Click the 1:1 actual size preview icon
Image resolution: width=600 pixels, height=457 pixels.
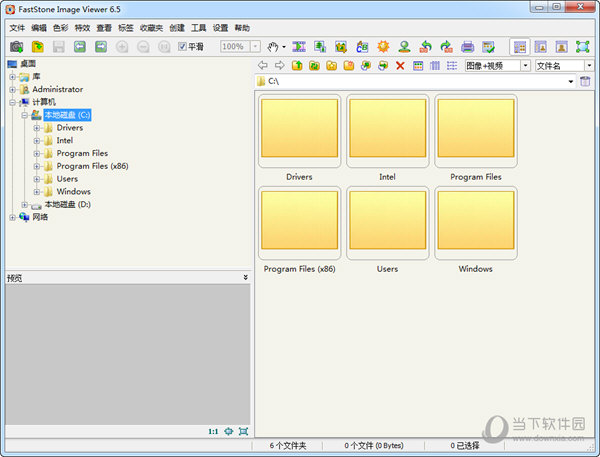[213, 431]
